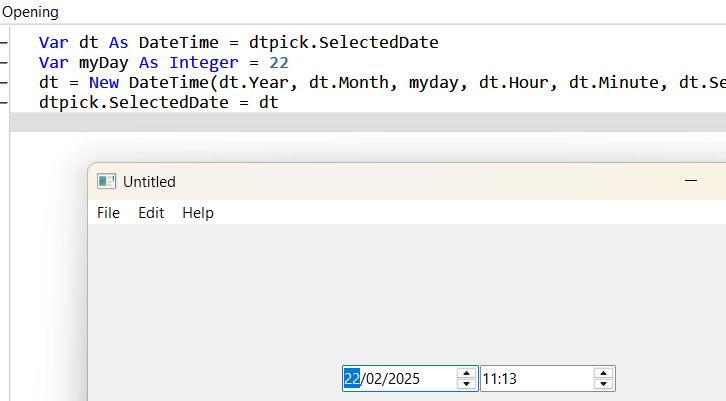Screen dimensions: 726x401
Task: Select the minutes 13 in the time field
Action: coord(509,379)
